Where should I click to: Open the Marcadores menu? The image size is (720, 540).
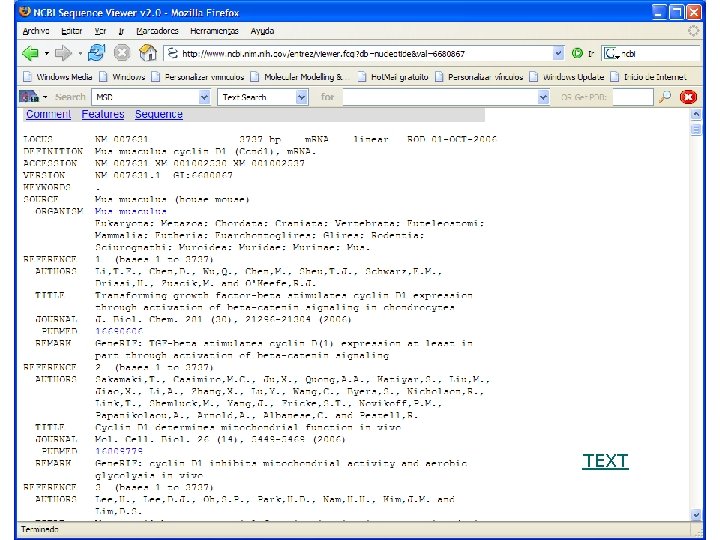tap(157, 31)
